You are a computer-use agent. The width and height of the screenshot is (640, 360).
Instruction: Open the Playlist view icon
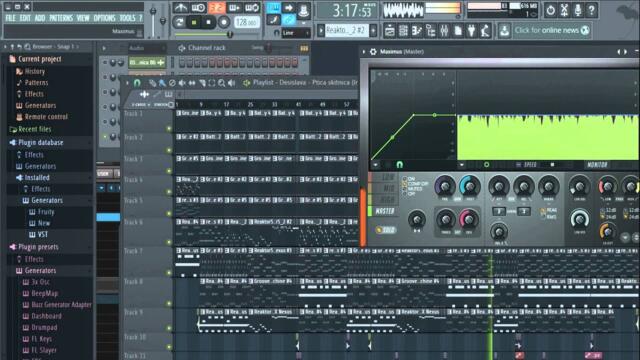point(389,31)
